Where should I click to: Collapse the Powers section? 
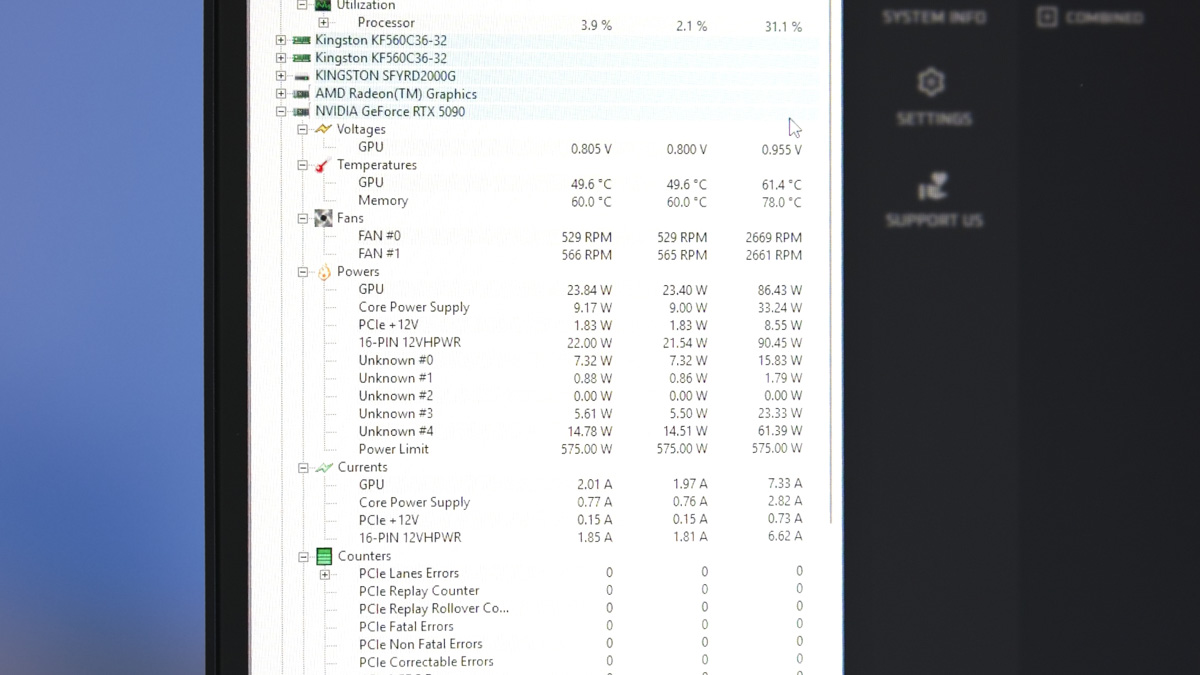302,272
